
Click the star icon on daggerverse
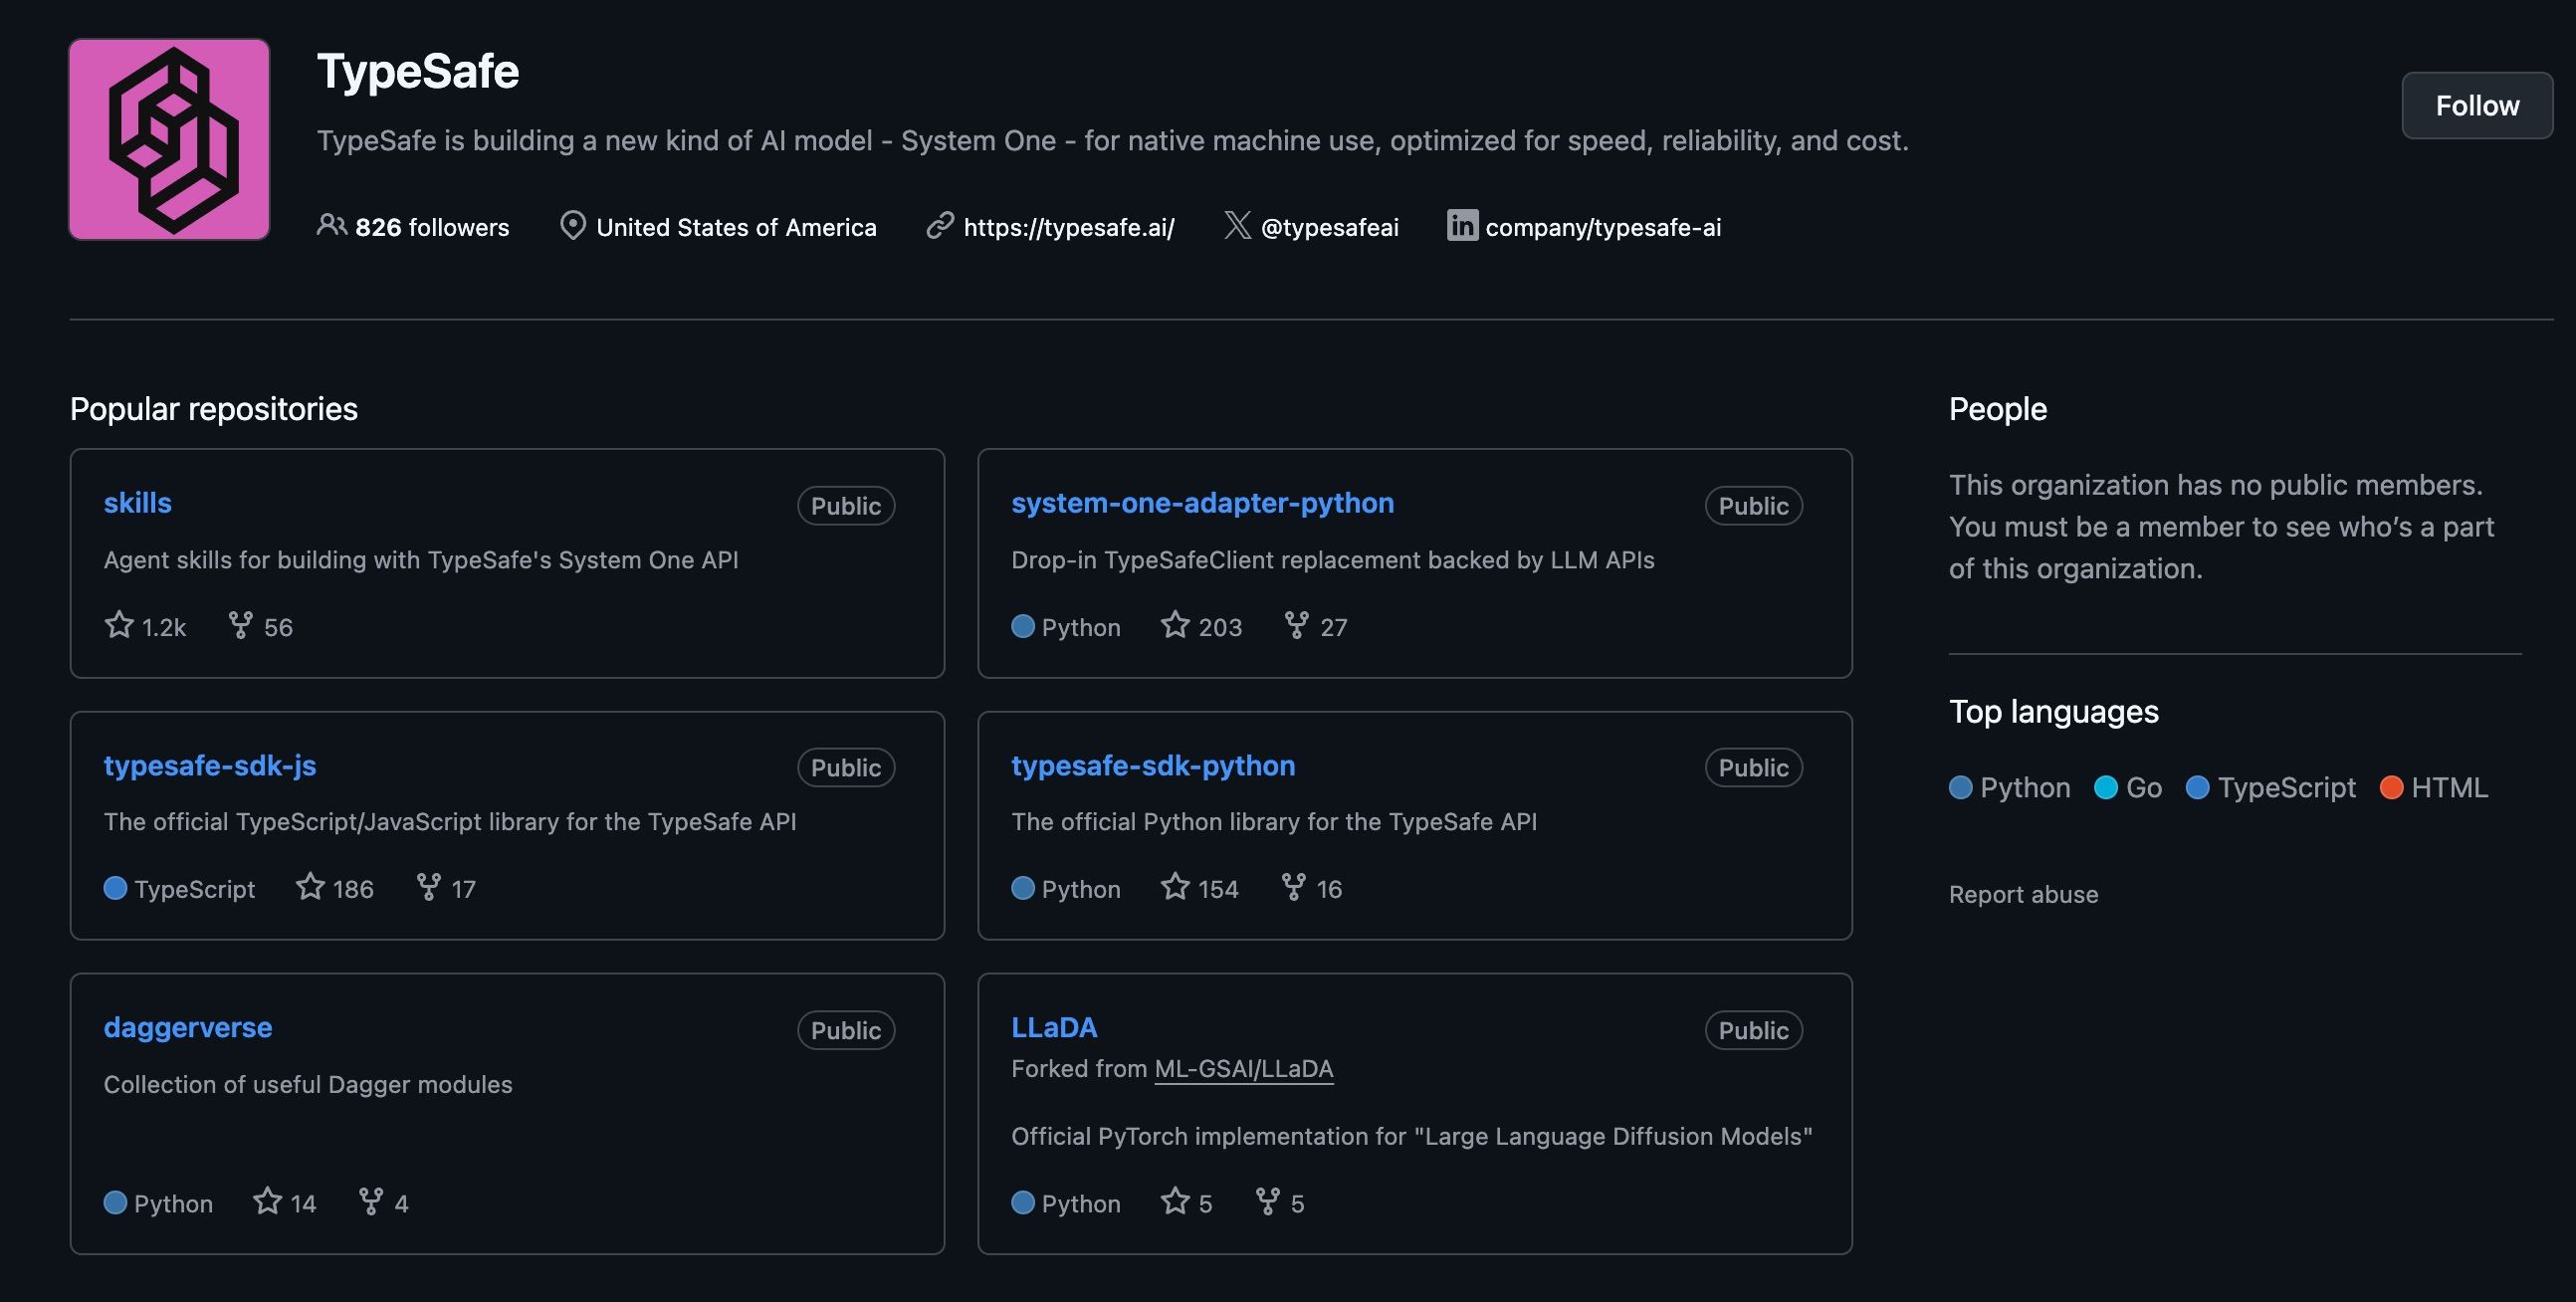point(267,1201)
